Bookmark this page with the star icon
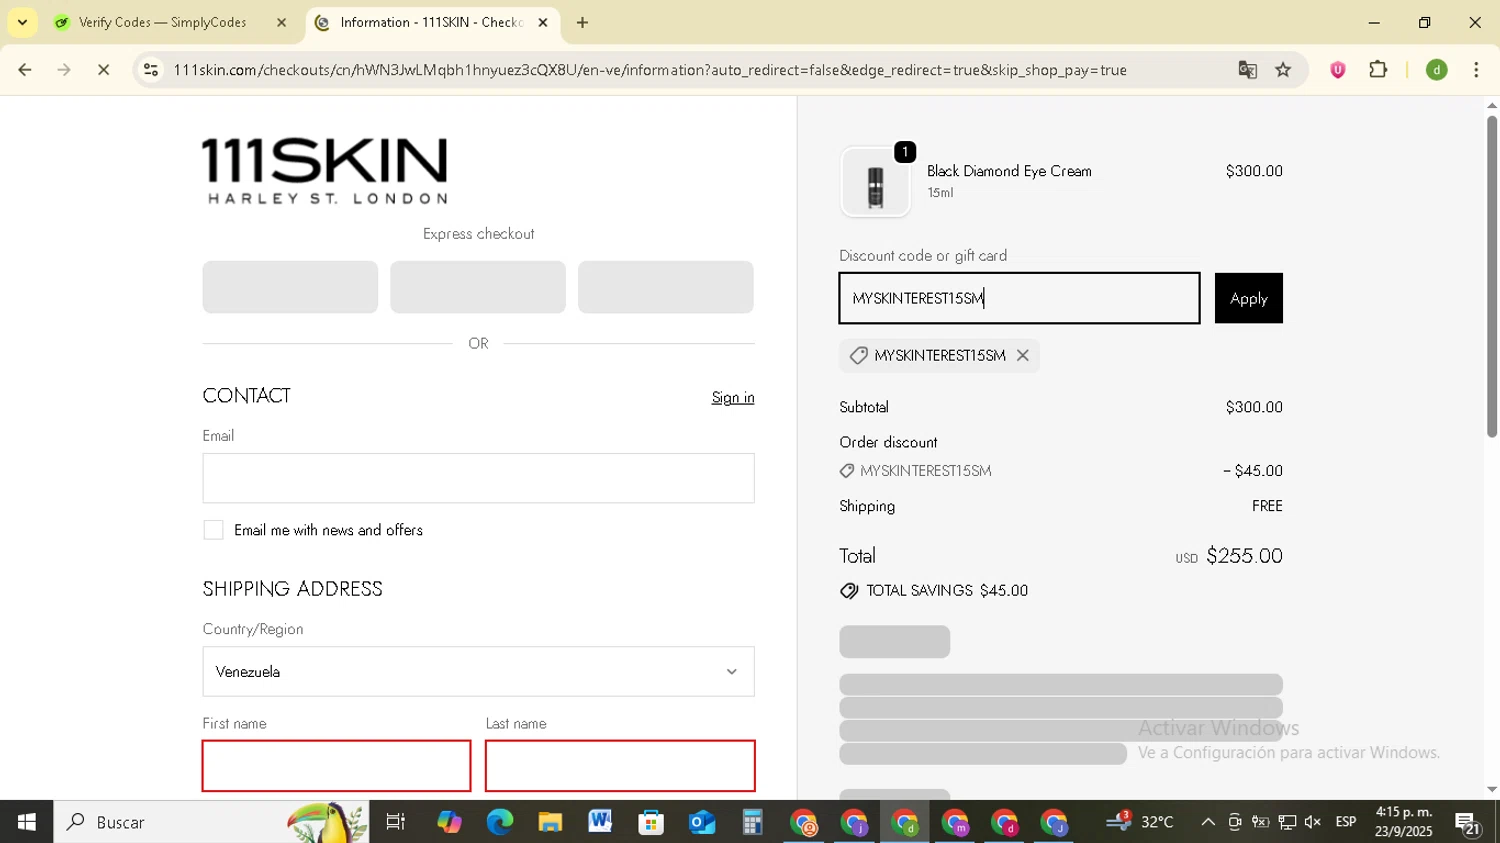Screen dimensions: 1500x843 [1283, 70]
